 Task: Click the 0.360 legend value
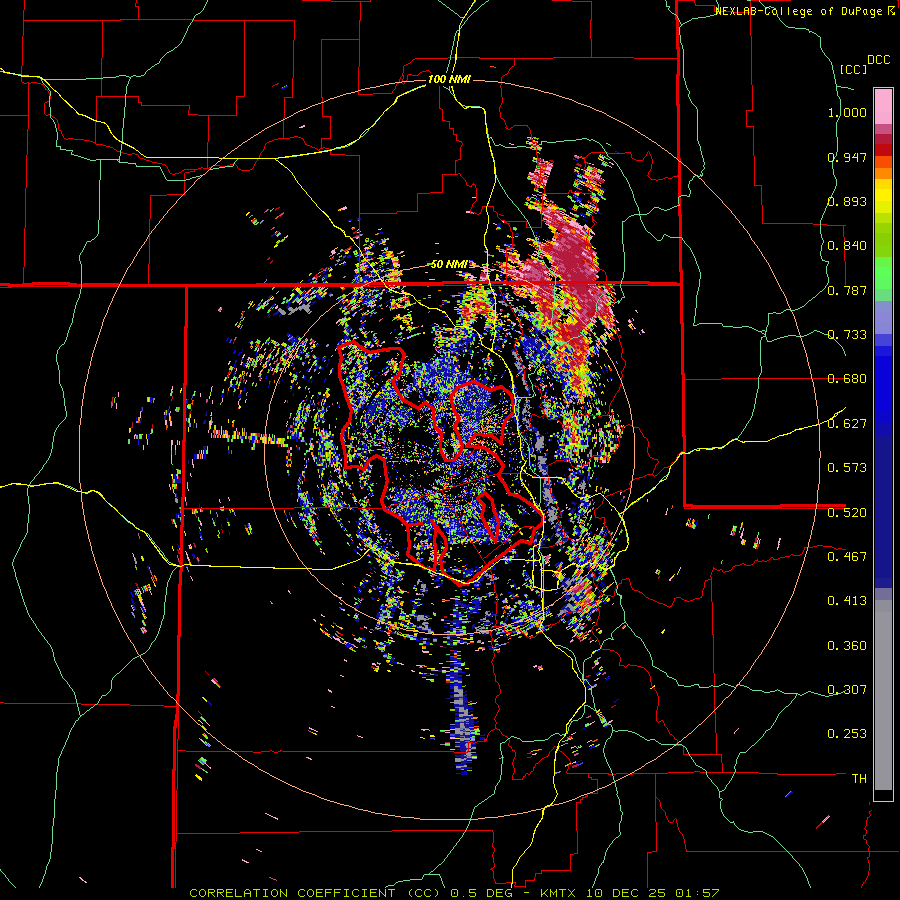[847, 646]
